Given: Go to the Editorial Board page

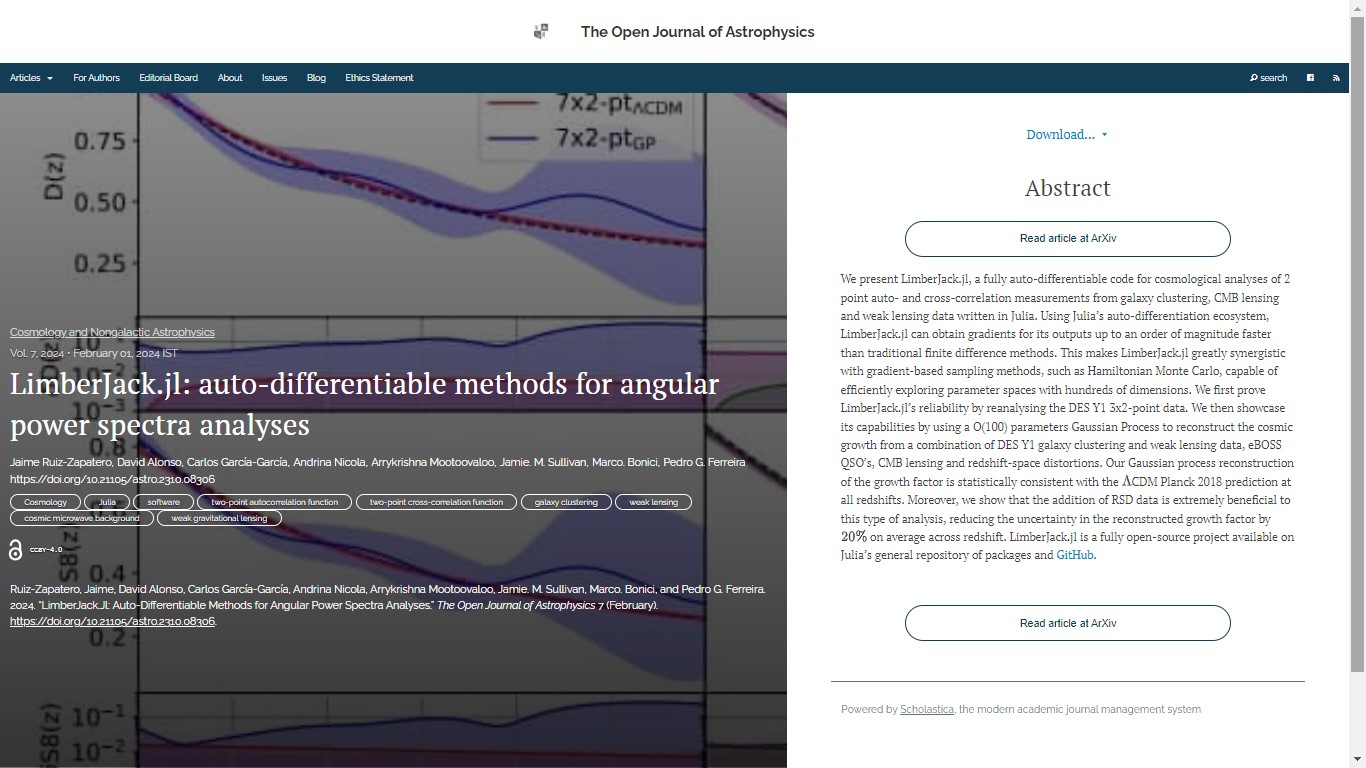Looking at the screenshot, I should click(x=168, y=78).
